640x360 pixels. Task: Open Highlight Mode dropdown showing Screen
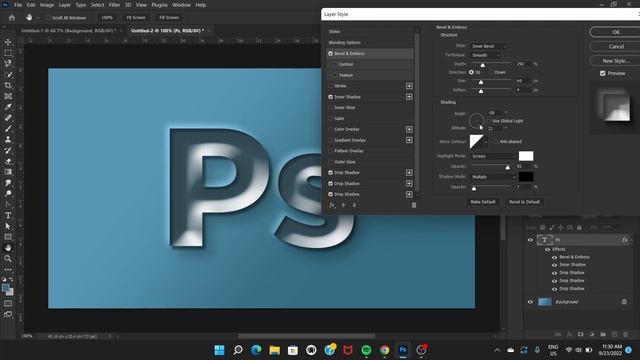(493, 156)
